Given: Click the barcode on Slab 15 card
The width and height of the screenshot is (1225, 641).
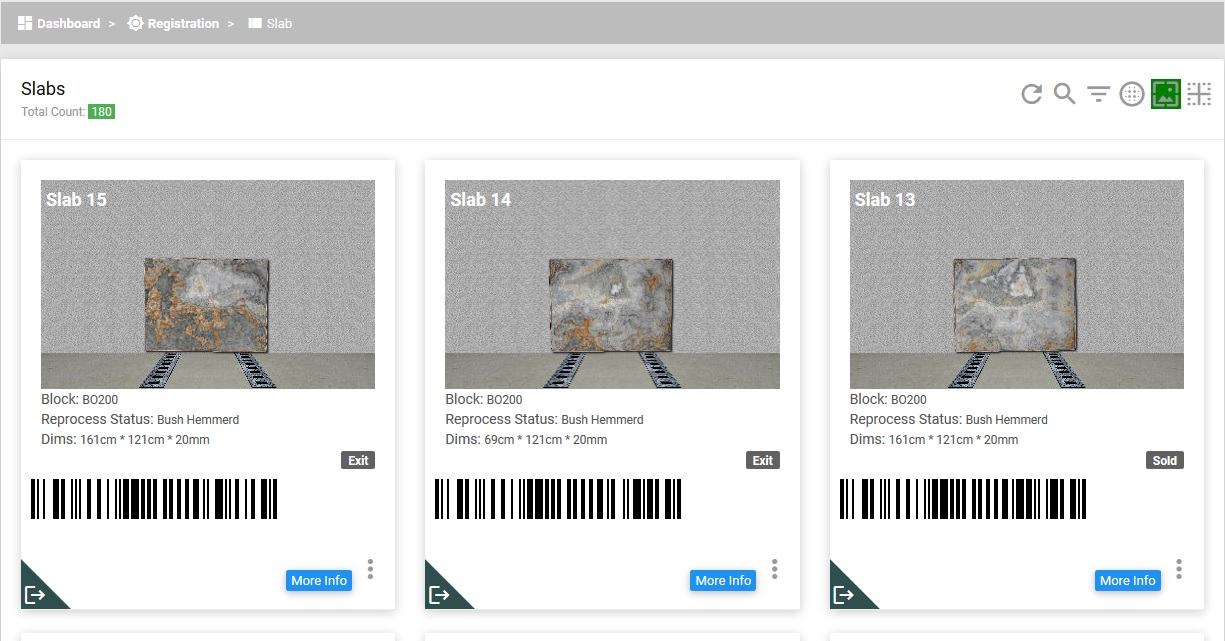Looking at the screenshot, I should tap(154, 498).
